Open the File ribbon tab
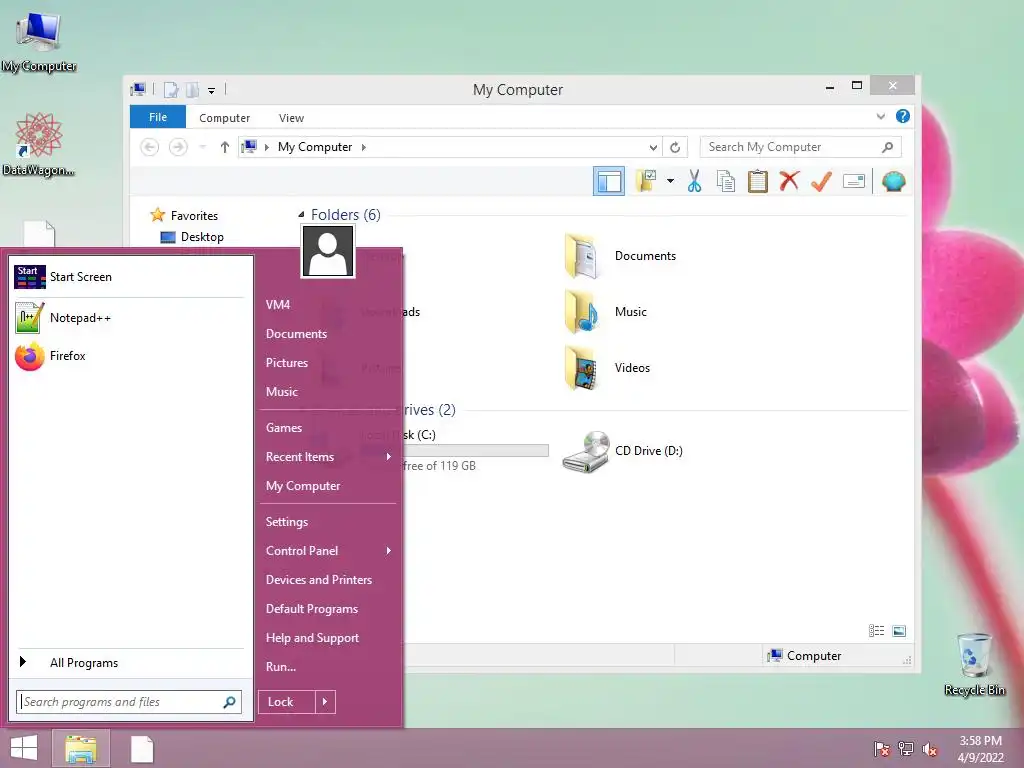This screenshot has height=768, width=1024. coord(158,117)
